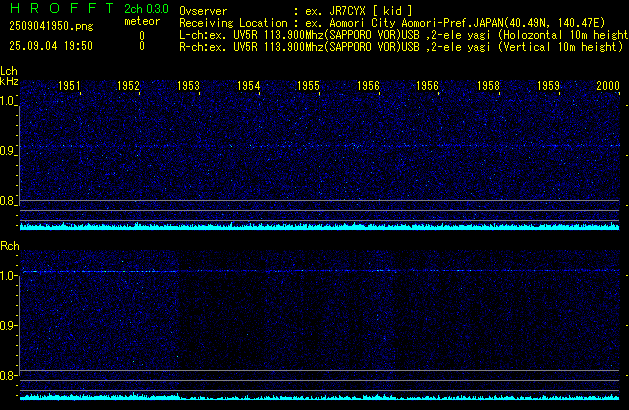Click the Lch 0.8 kHz axis label
Screen dimensions: 629x410
click(x=7, y=201)
